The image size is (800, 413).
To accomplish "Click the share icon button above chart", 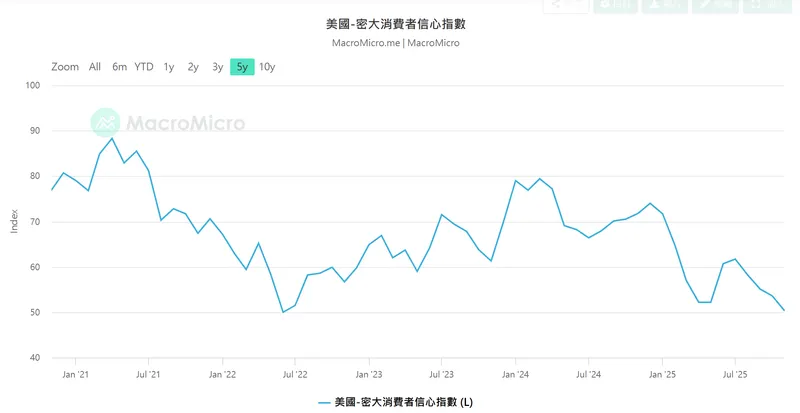I will pos(567,4).
